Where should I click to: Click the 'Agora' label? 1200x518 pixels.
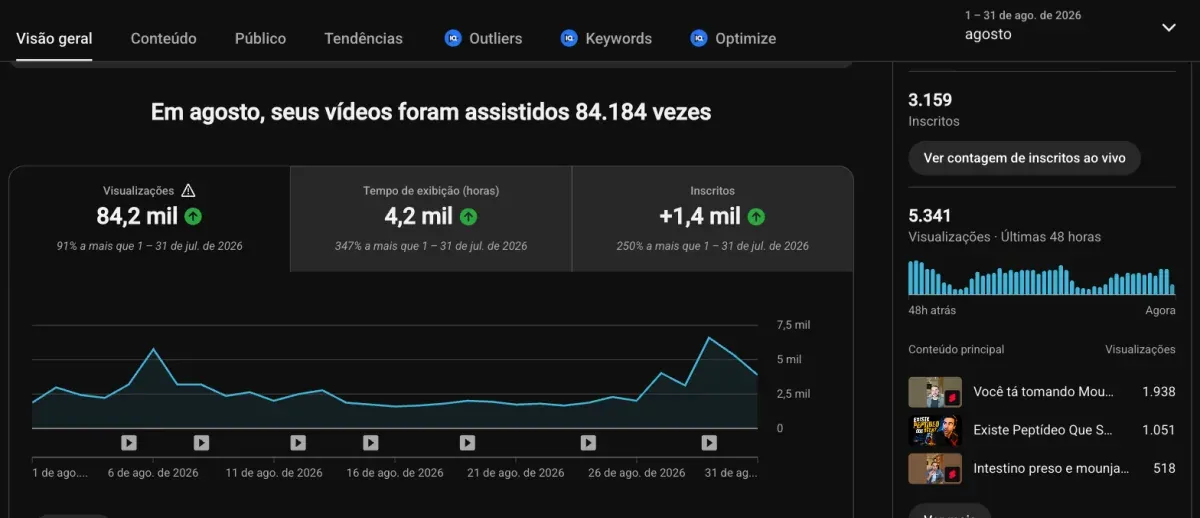[x=1161, y=311]
